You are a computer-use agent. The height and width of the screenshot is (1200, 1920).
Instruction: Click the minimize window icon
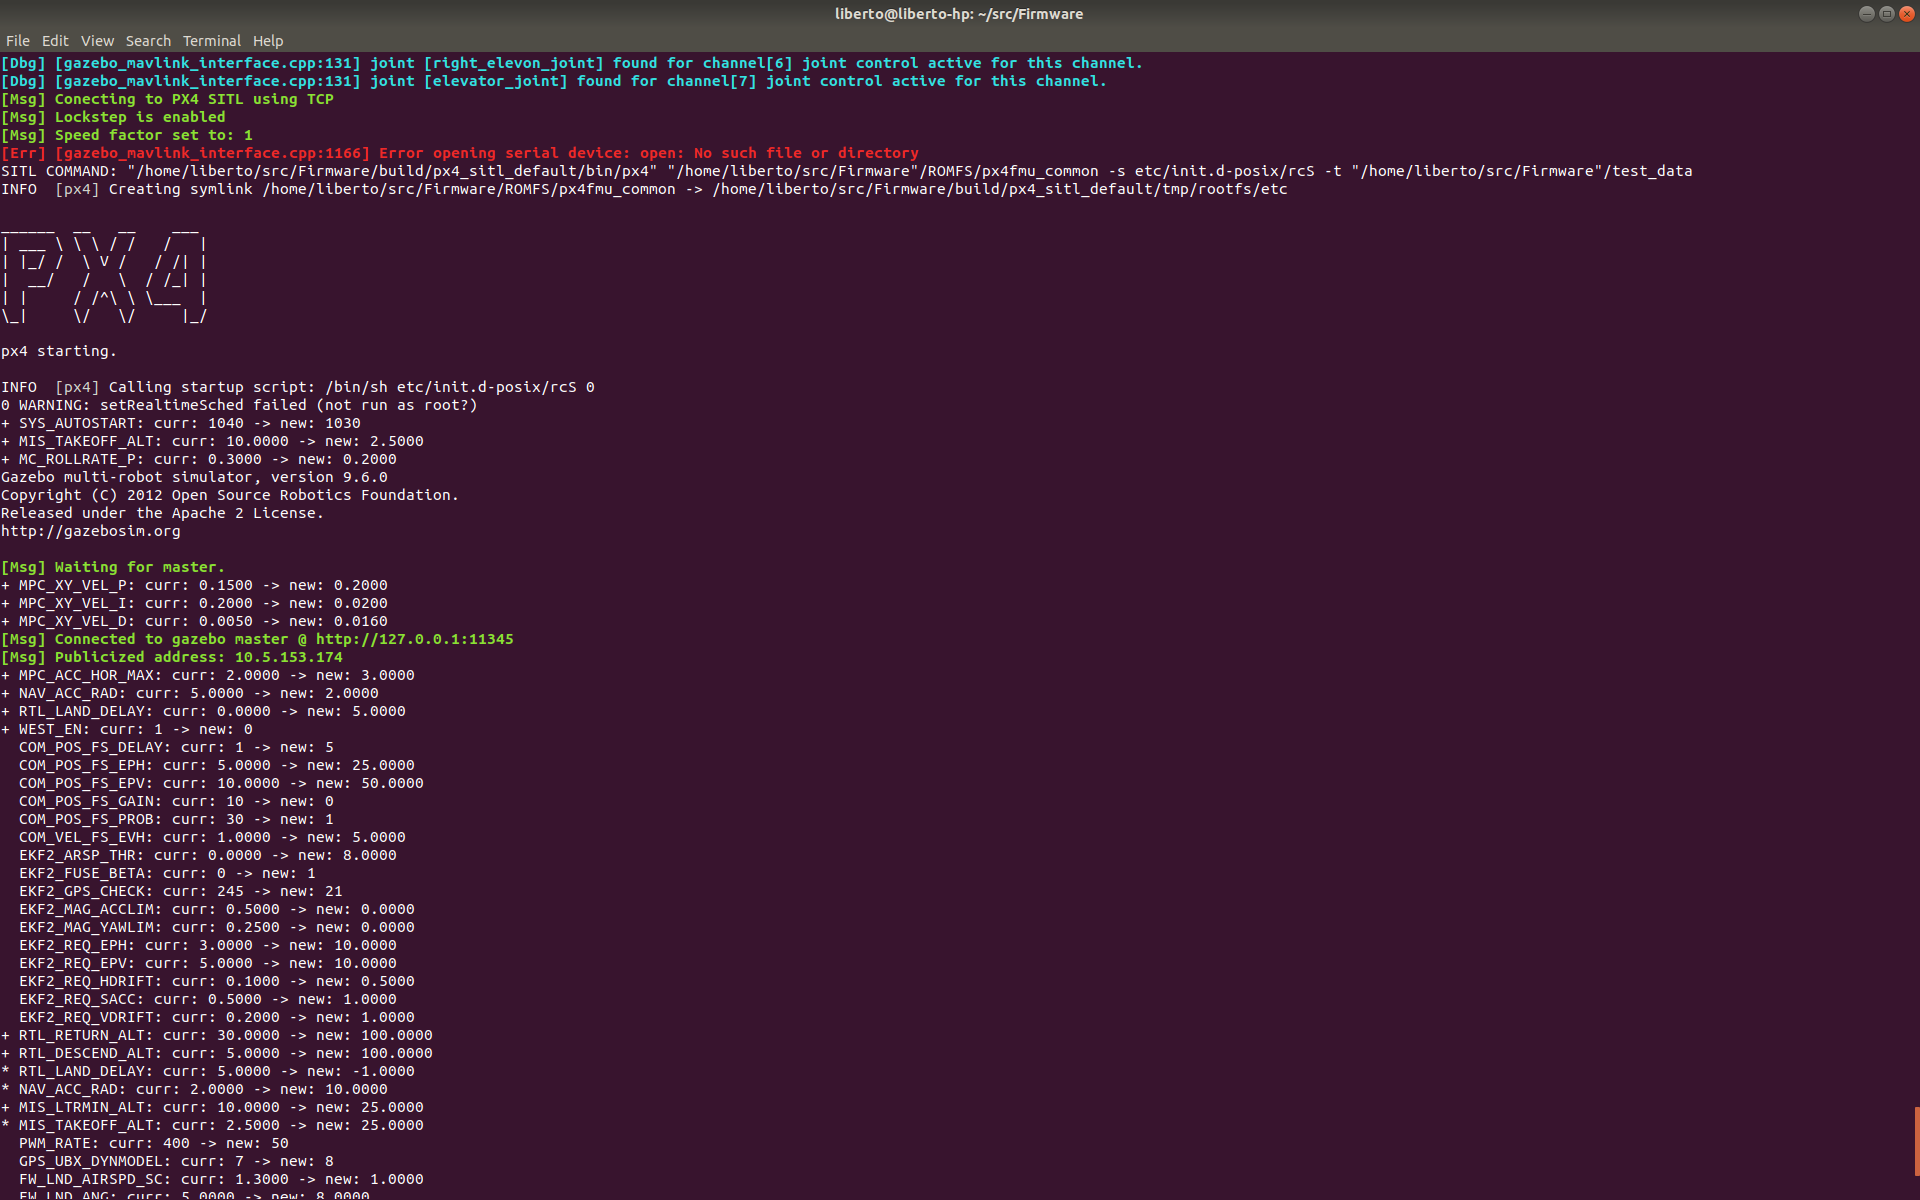[x=1866, y=13]
